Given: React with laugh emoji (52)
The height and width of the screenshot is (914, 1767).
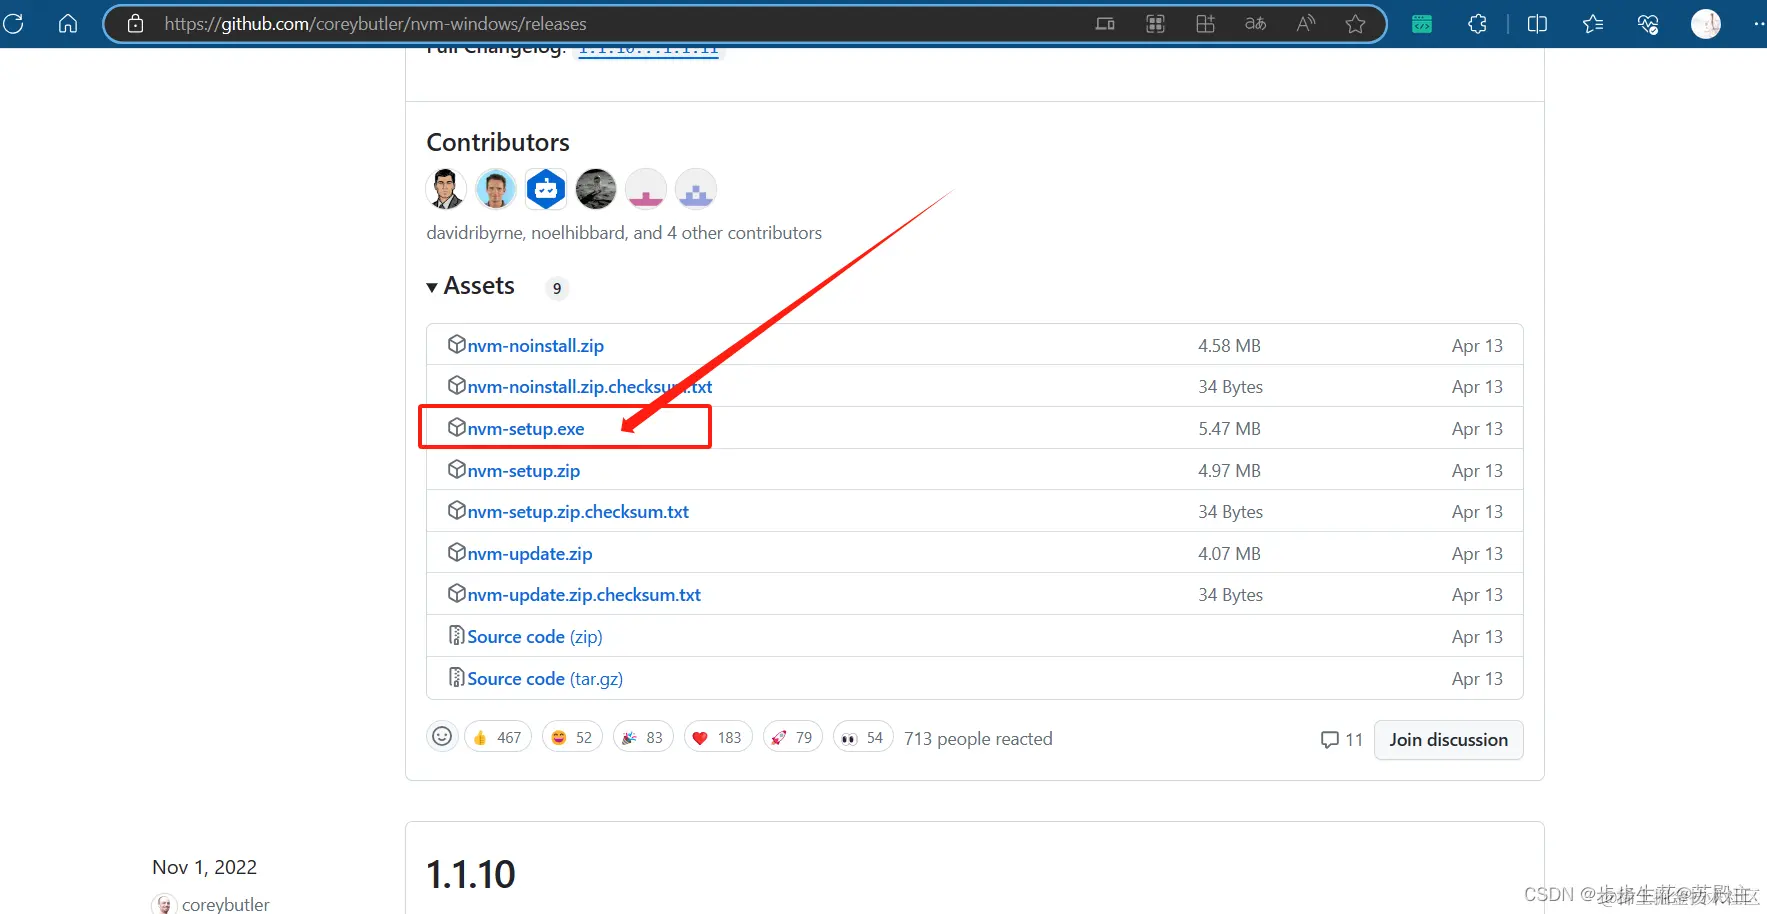Looking at the screenshot, I should click(x=572, y=737).
